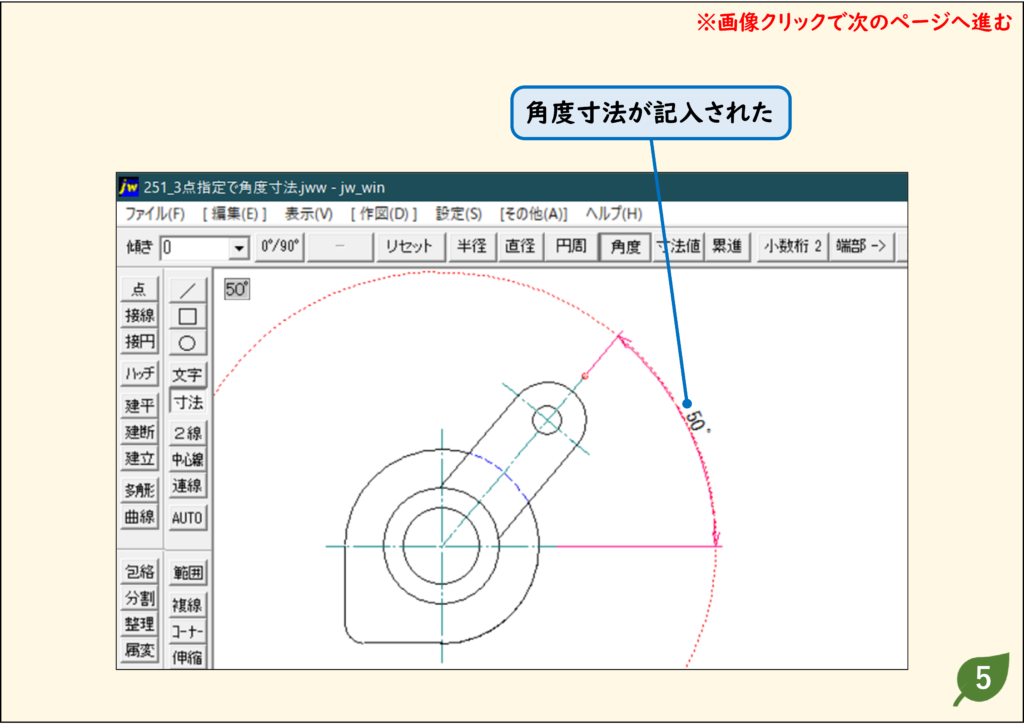This screenshot has height=724, width=1024.
Task: Click the 累進 progressive dimension button
Action: tap(727, 247)
